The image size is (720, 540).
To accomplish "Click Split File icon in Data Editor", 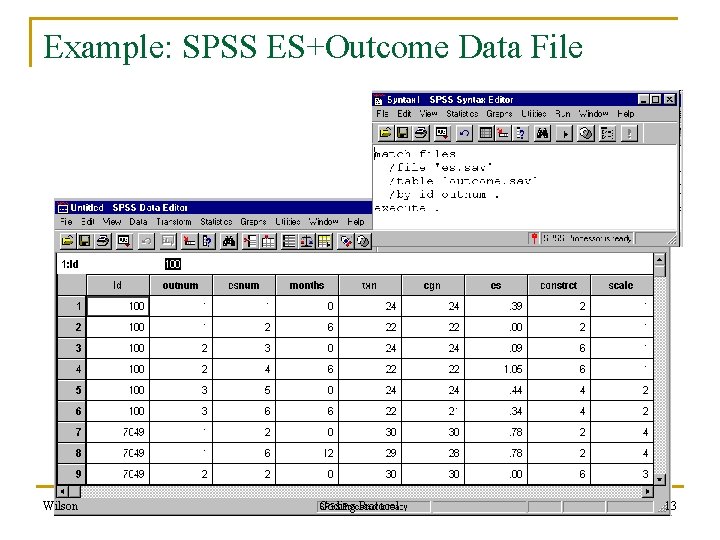I will point(289,241).
